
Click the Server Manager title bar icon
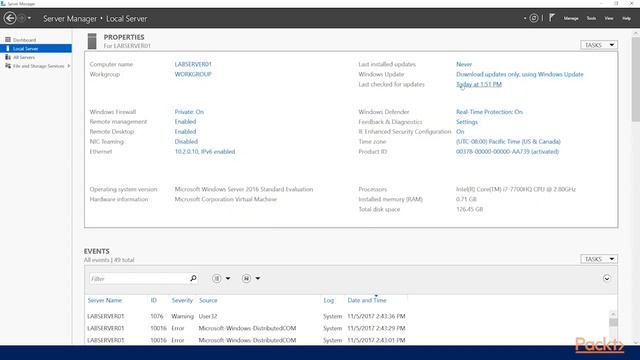3,3
